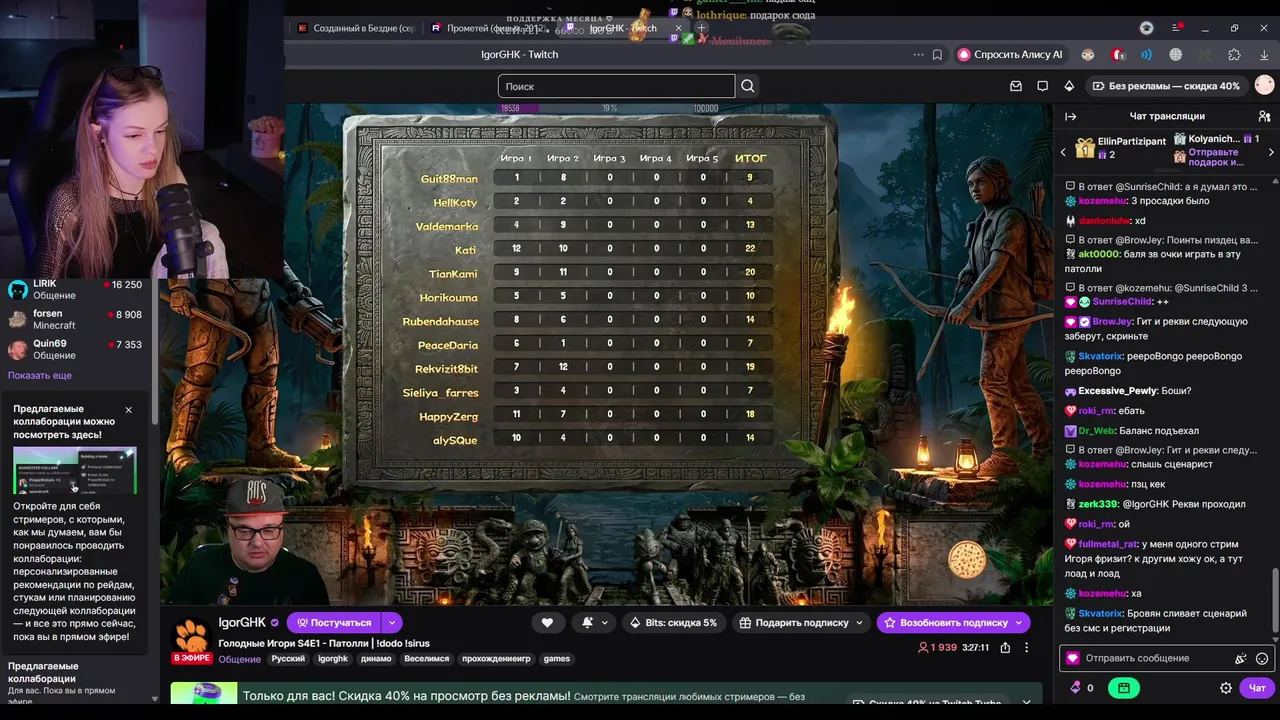Open the channel points balance icon
The image size is (1280, 720).
[1082, 688]
